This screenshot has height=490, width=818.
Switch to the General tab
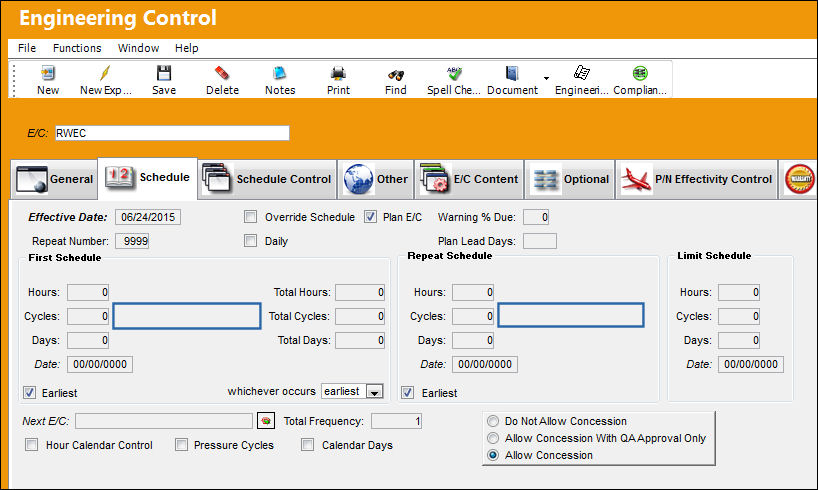point(54,180)
